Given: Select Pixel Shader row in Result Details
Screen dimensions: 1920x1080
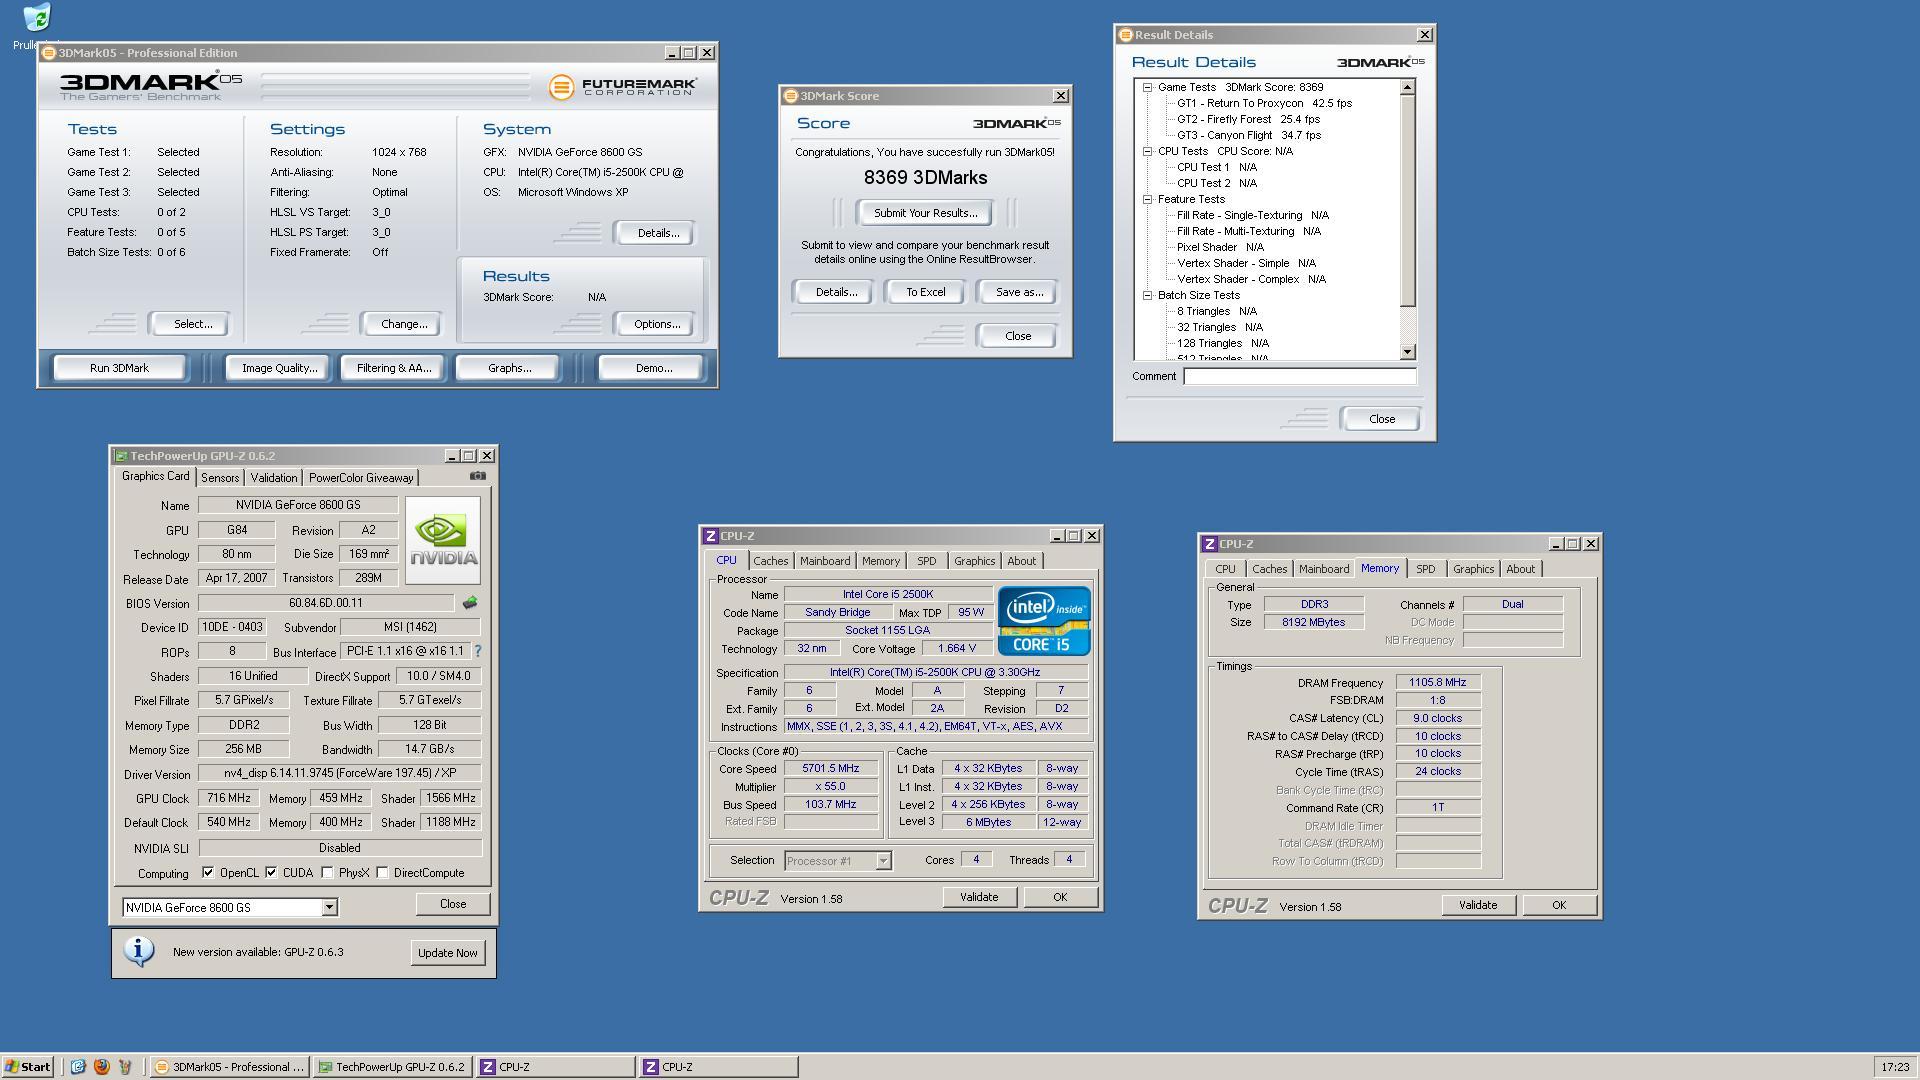Looking at the screenshot, I should pyautogui.click(x=1220, y=247).
